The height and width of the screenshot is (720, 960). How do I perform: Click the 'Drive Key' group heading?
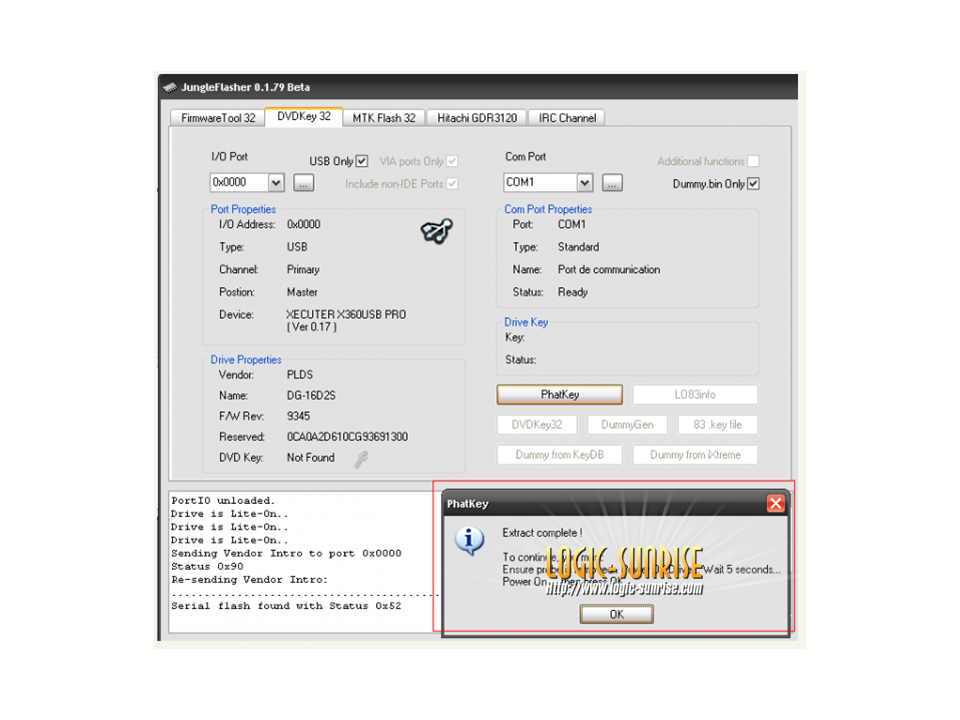point(526,322)
